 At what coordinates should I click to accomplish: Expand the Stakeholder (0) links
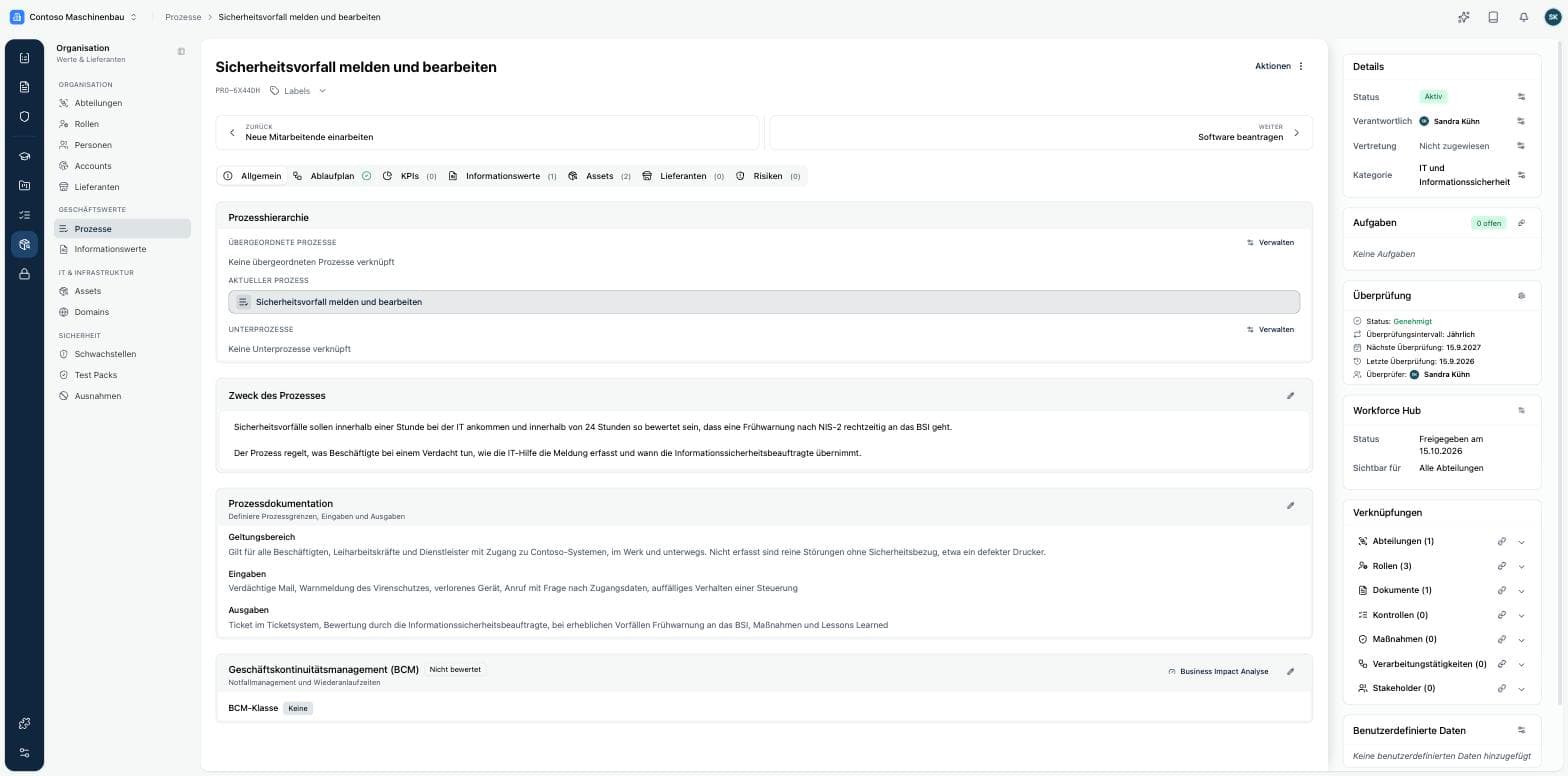pos(1521,689)
